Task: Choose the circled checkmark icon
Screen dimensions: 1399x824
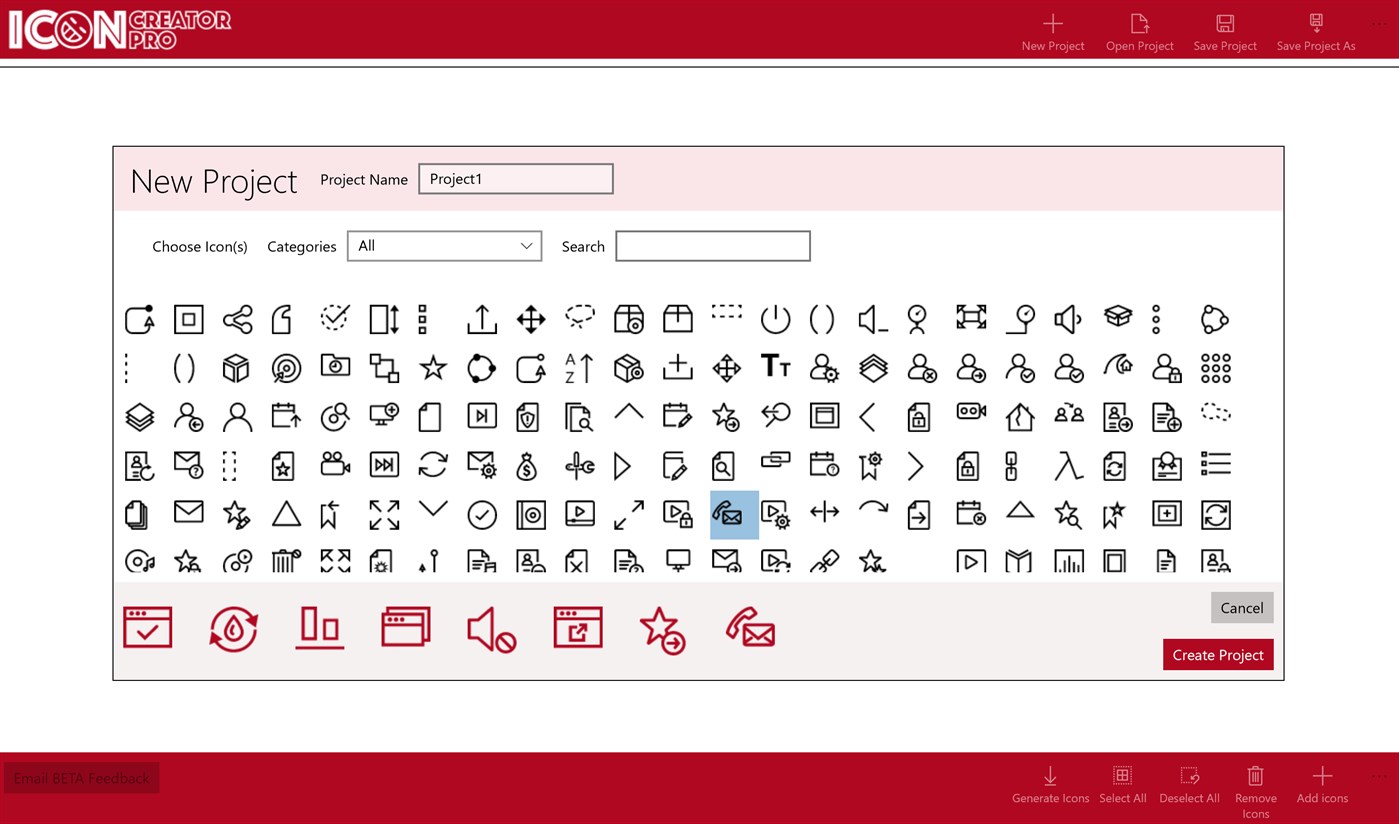Action: pos(481,515)
